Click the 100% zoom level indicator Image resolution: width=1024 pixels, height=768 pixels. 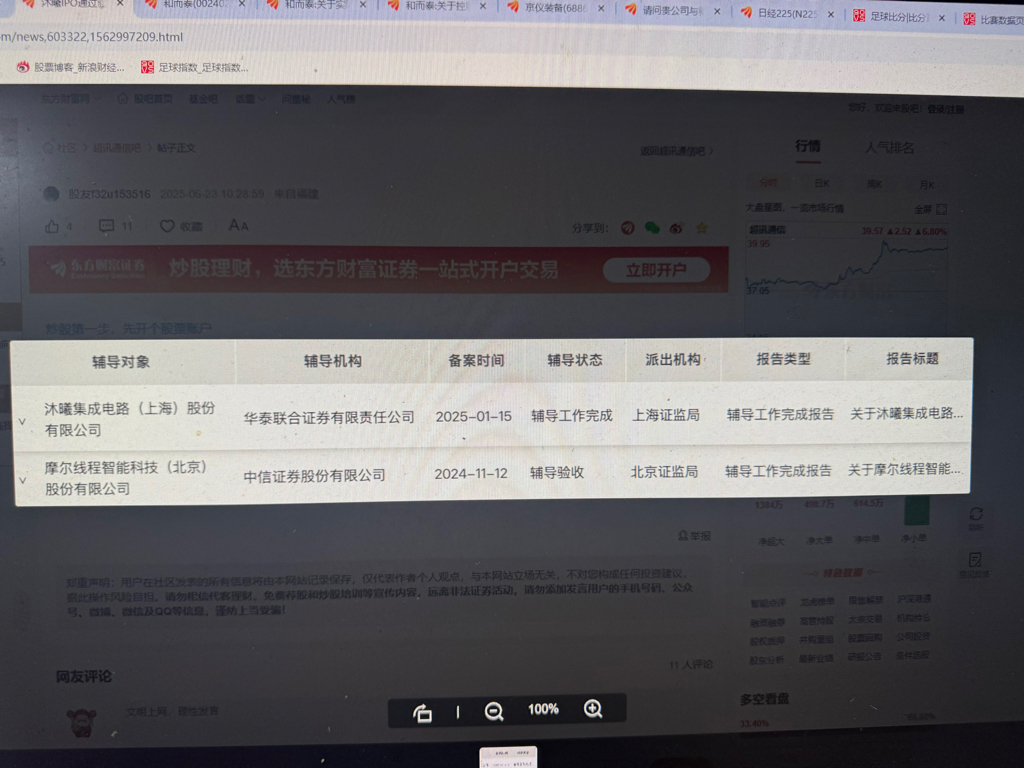[543, 709]
